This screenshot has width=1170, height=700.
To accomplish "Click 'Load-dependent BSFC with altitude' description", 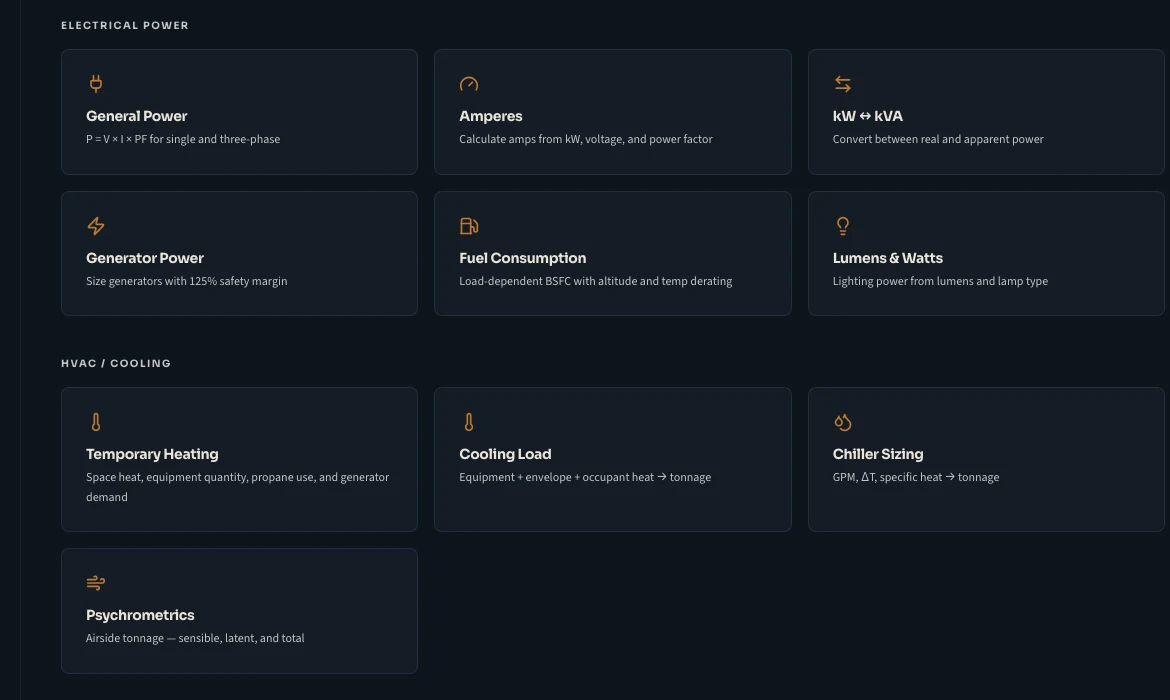I will point(595,281).
